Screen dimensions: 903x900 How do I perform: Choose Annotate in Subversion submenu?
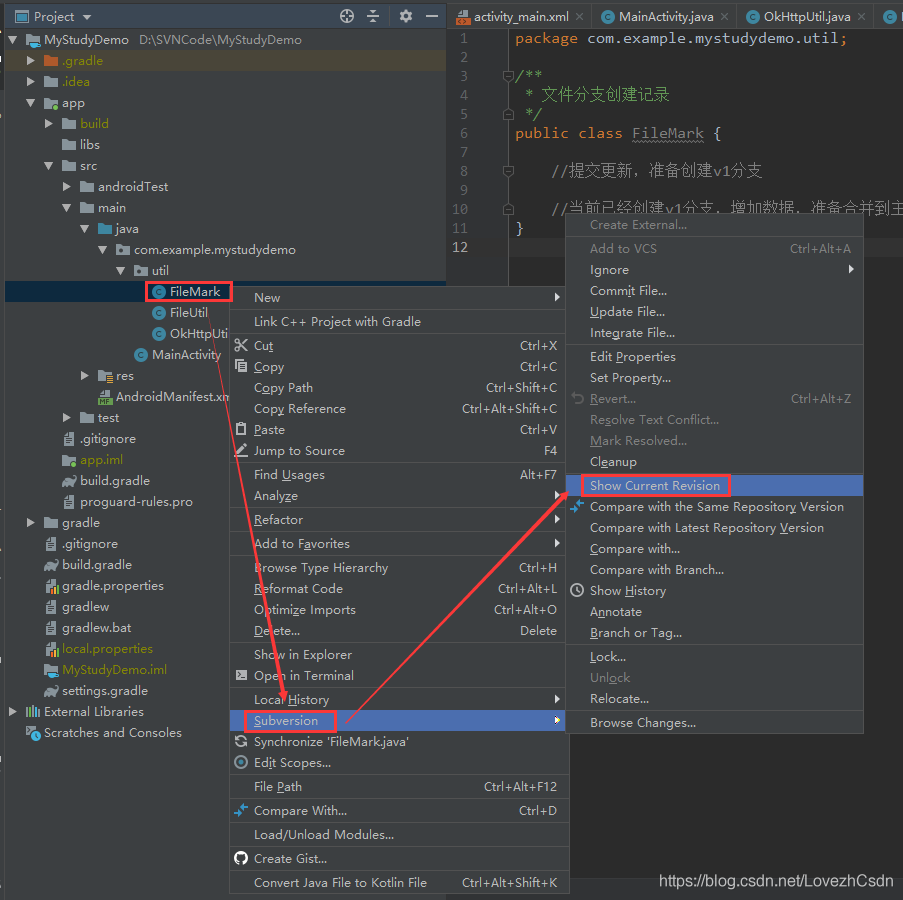point(714,612)
